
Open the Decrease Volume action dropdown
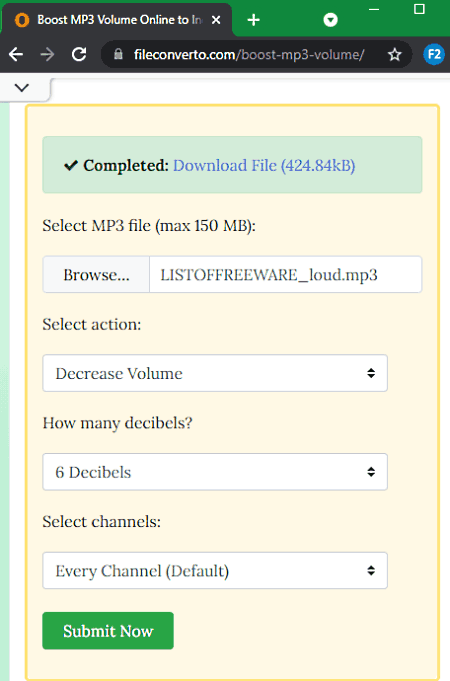pyautogui.click(x=215, y=373)
